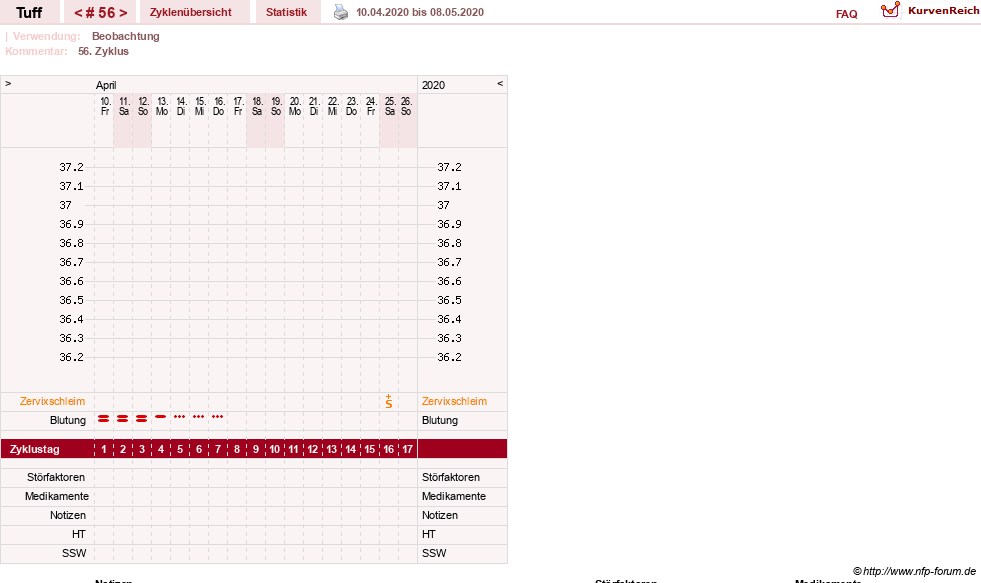Click the orange S mucus symbol on day 16

pyautogui.click(x=389, y=402)
